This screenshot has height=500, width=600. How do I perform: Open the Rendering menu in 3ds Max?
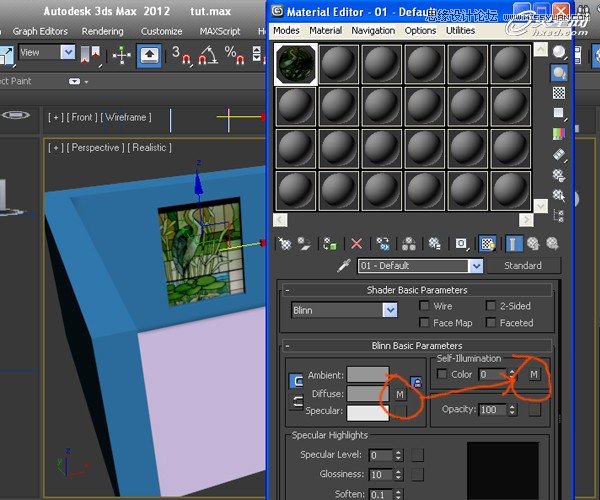[x=103, y=31]
